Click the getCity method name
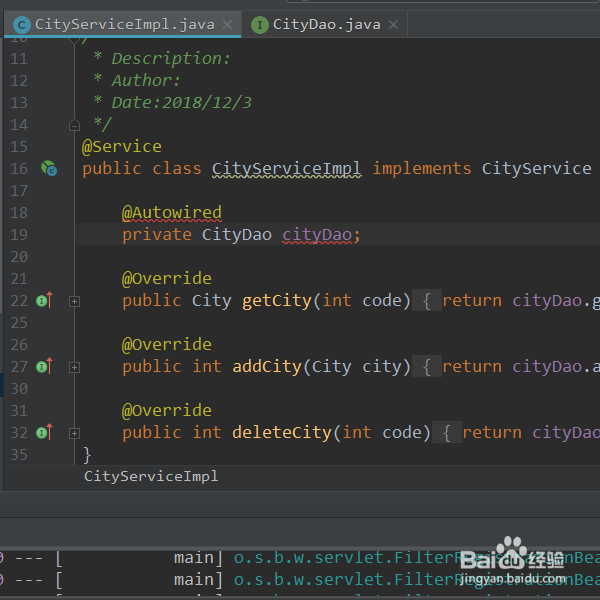600x600 pixels. [277, 301]
